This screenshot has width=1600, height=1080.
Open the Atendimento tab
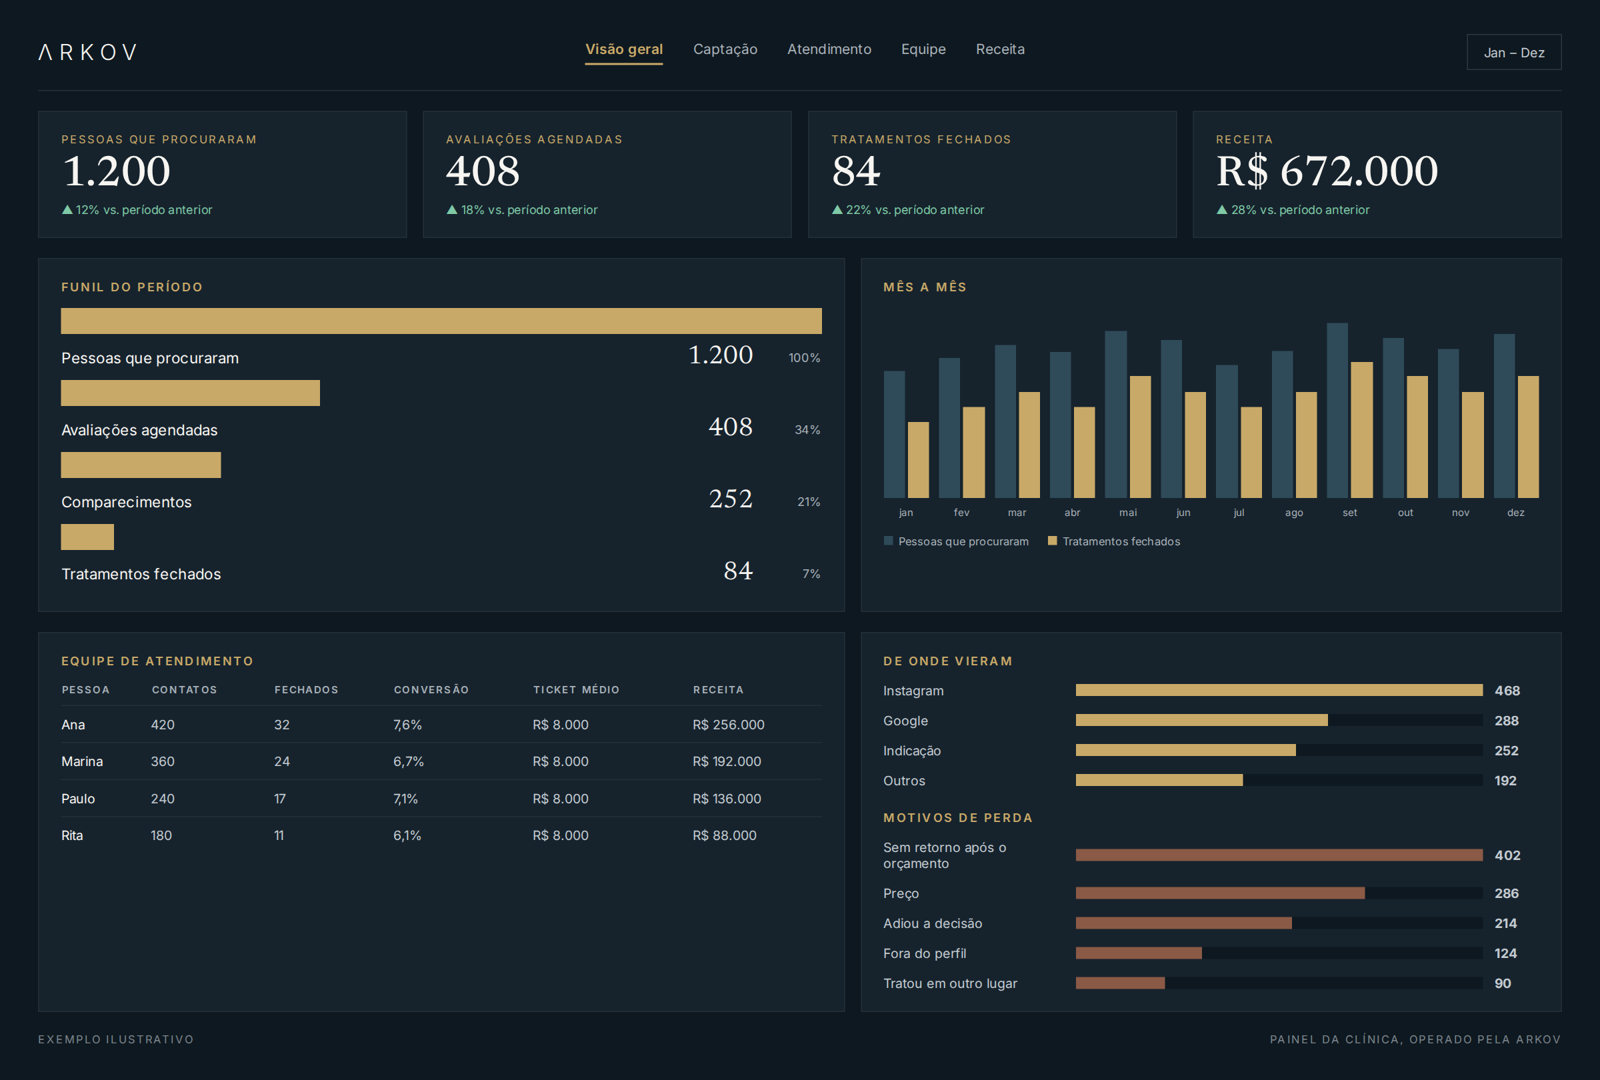829,50
